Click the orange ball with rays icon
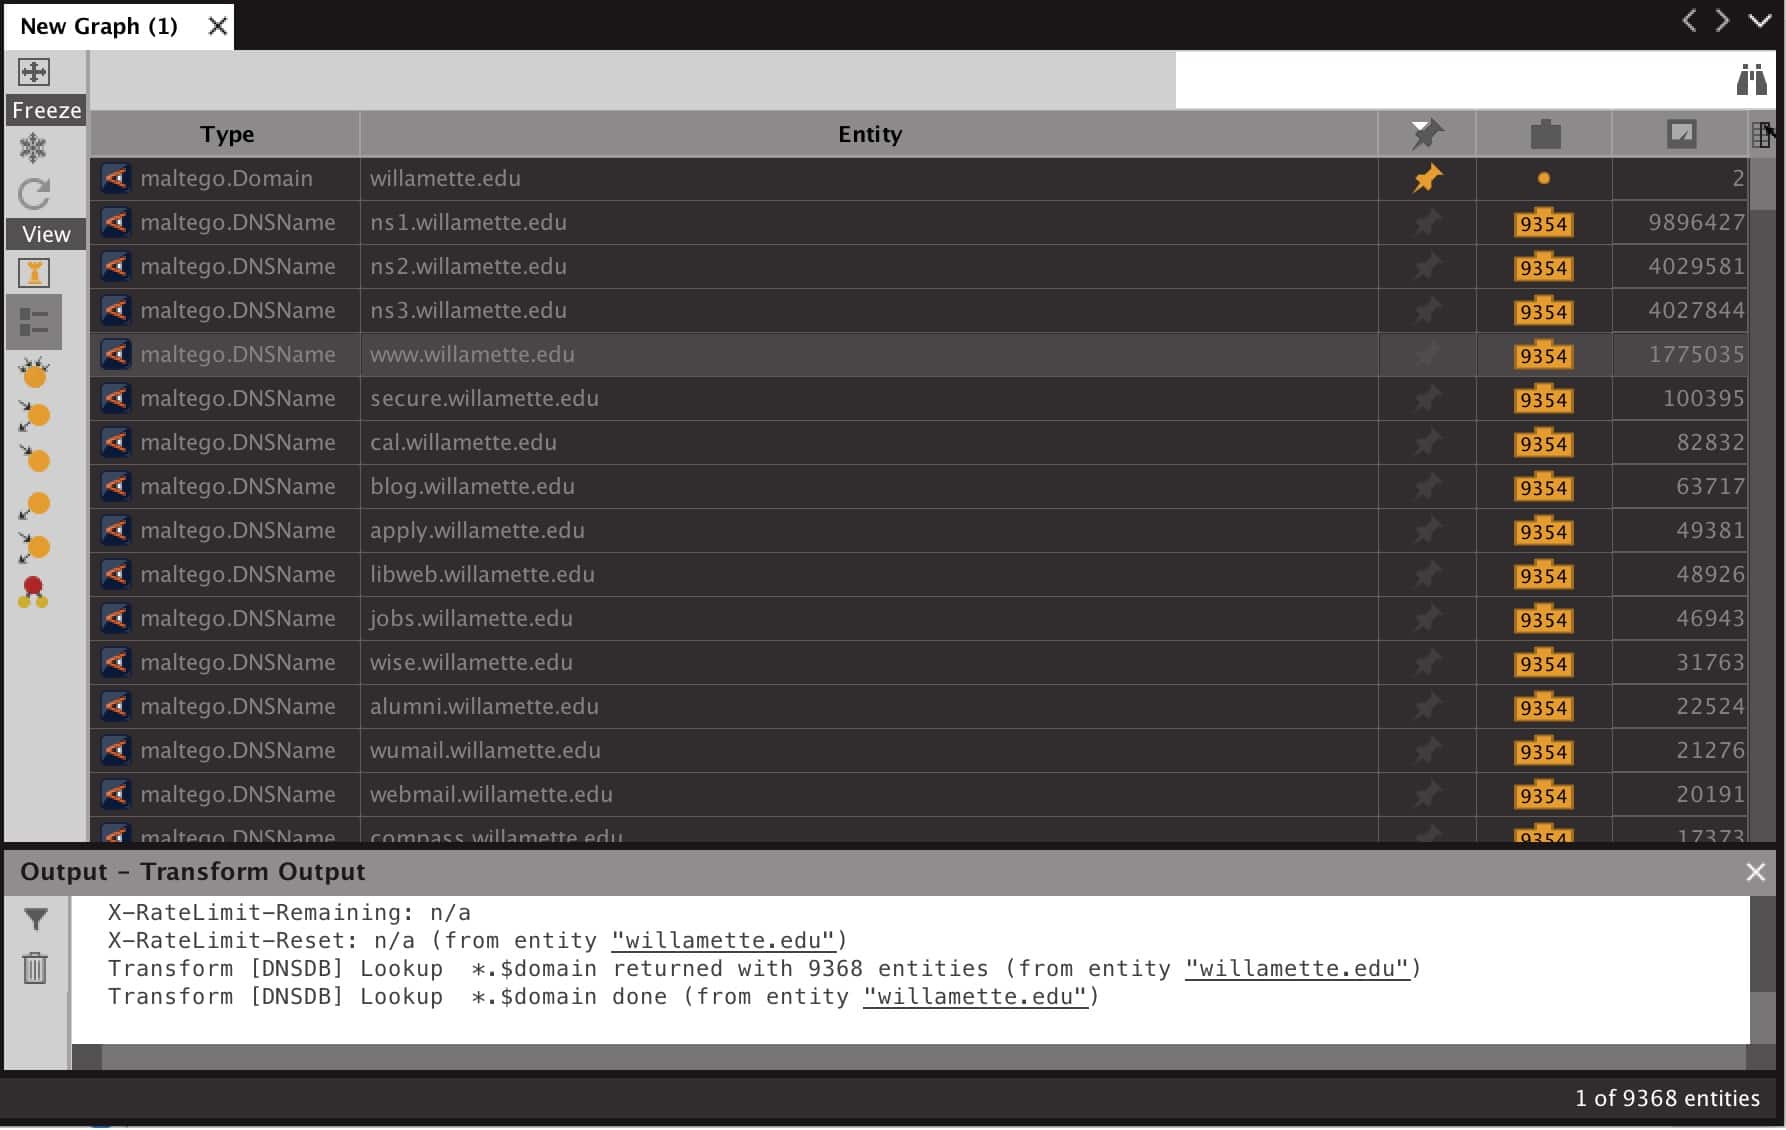The width and height of the screenshot is (1786, 1130). coord(34,373)
